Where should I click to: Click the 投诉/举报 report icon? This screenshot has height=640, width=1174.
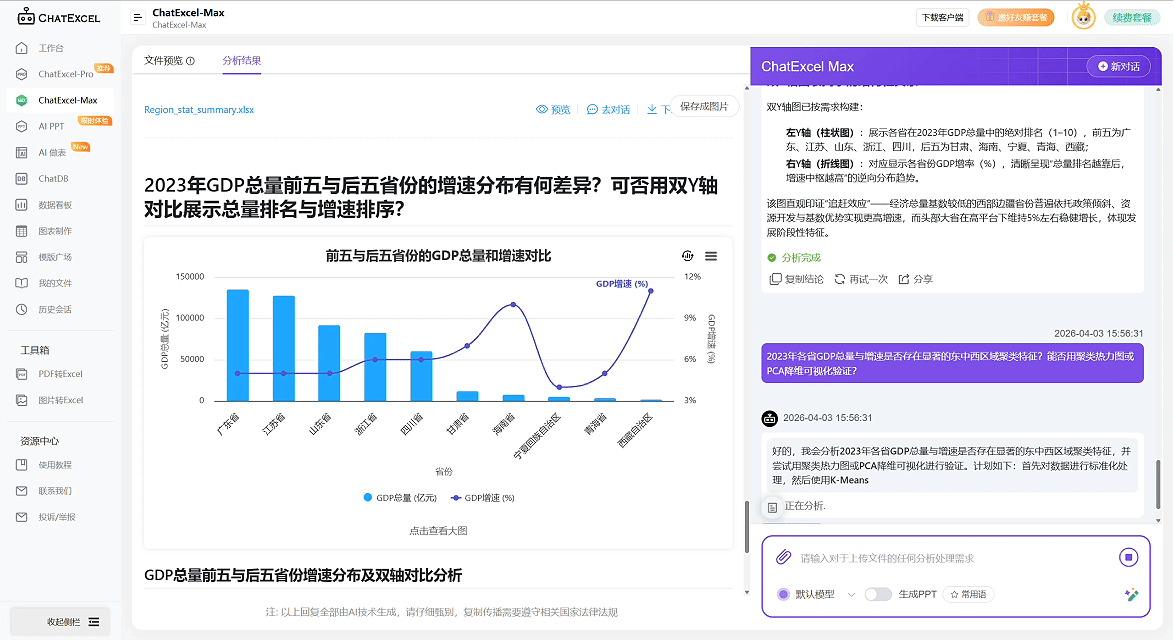tap(22, 517)
